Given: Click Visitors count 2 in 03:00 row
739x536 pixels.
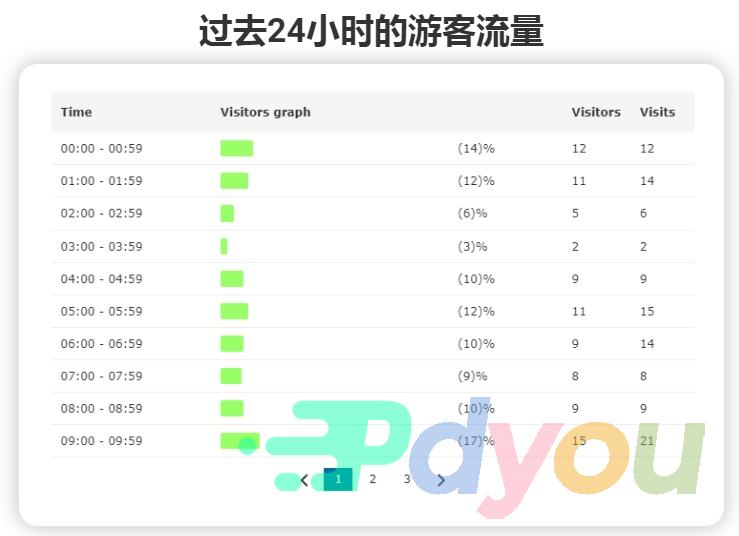Looking at the screenshot, I should pos(575,247).
